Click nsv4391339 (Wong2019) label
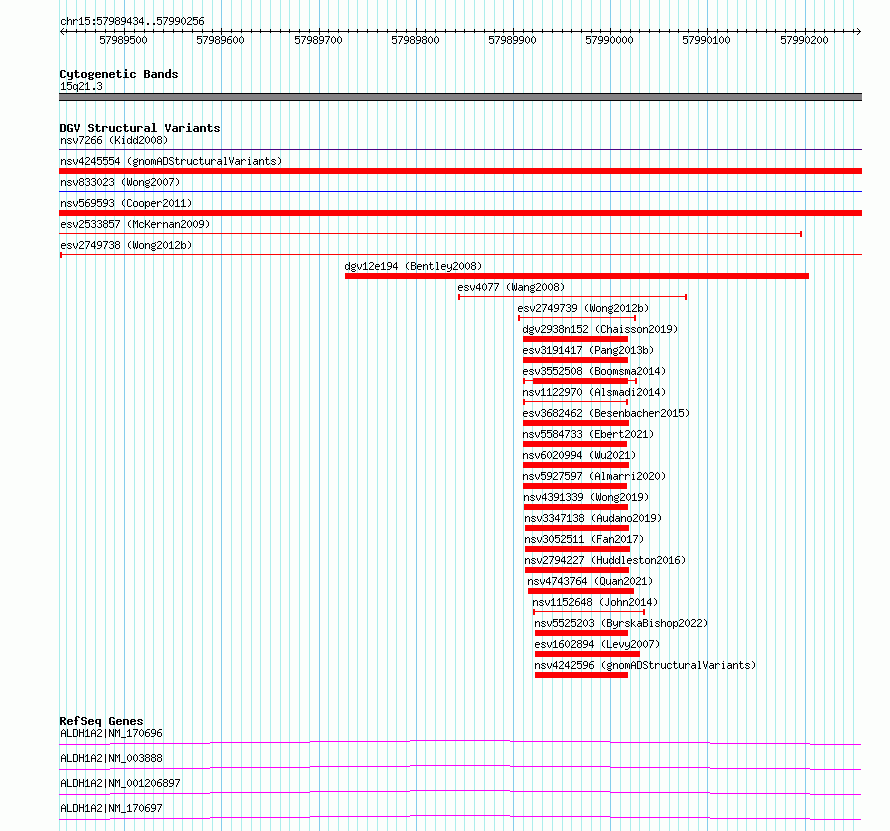The width and height of the screenshot is (890, 831). (586, 497)
